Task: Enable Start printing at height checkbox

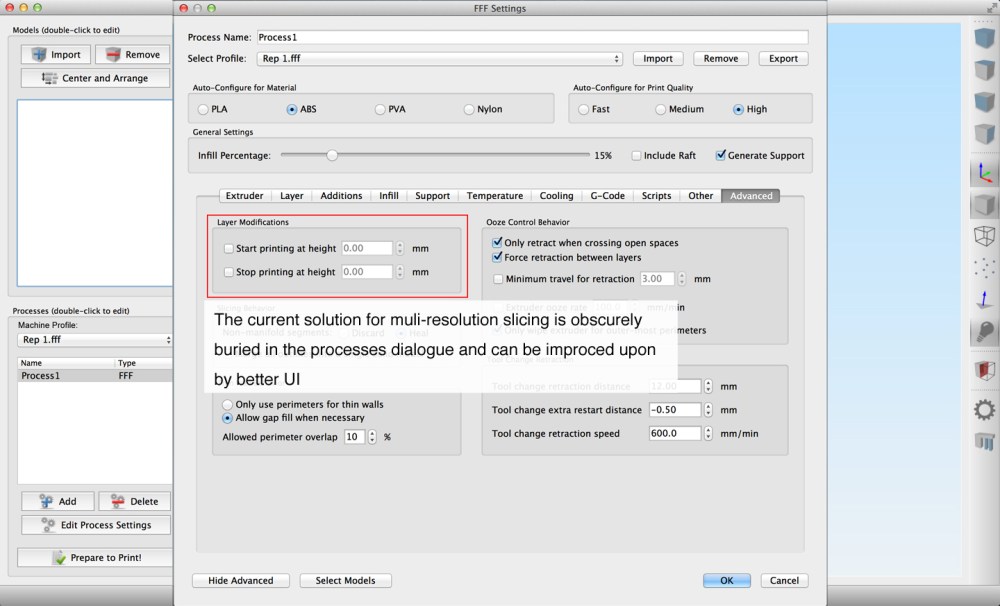Action: coord(229,248)
